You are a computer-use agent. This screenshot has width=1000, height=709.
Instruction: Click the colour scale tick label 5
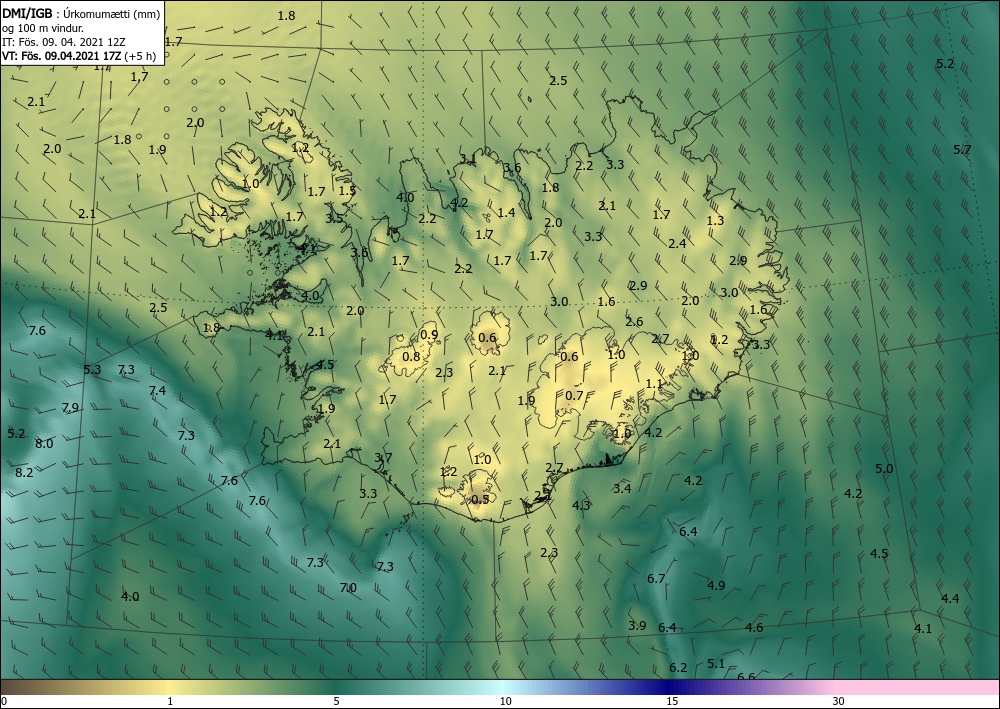pyautogui.click(x=336, y=702)
